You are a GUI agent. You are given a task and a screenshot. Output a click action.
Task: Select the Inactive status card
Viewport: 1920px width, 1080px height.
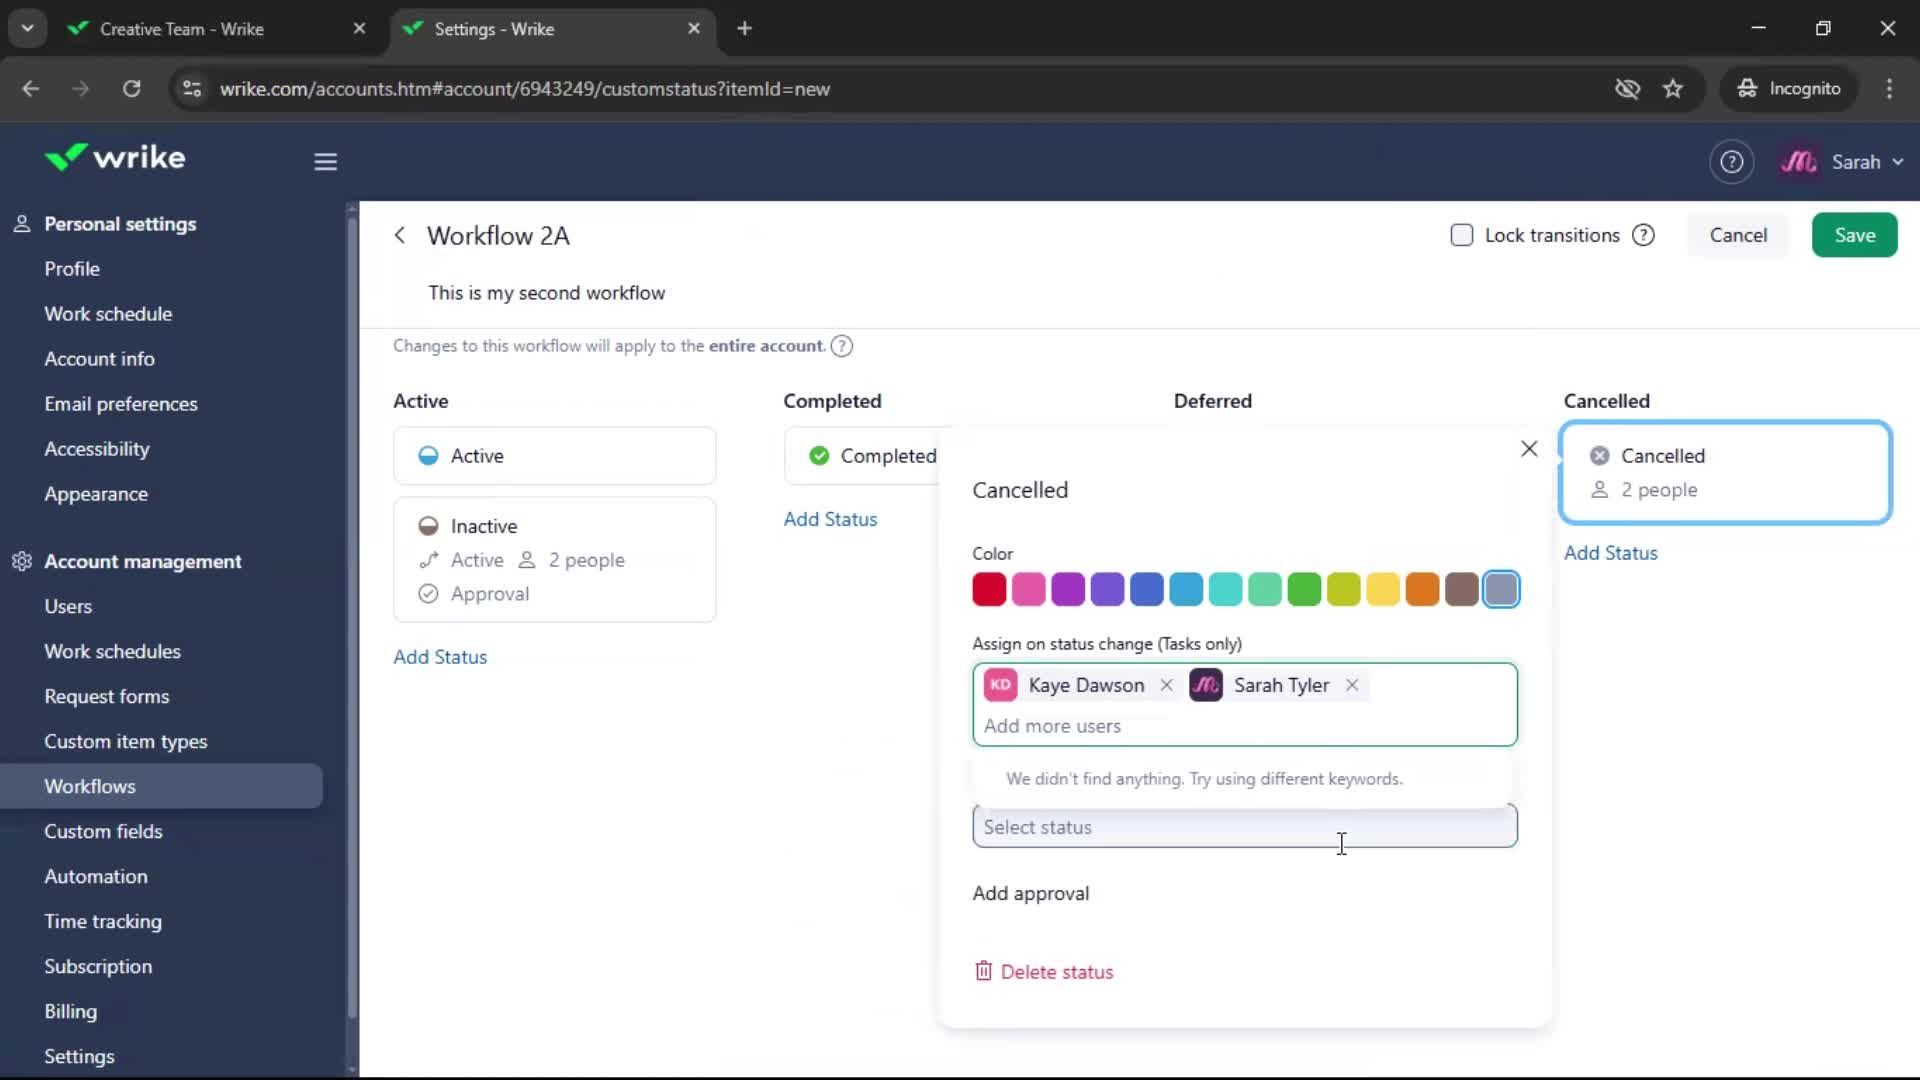pyautogui.click(x=555, y=560)
